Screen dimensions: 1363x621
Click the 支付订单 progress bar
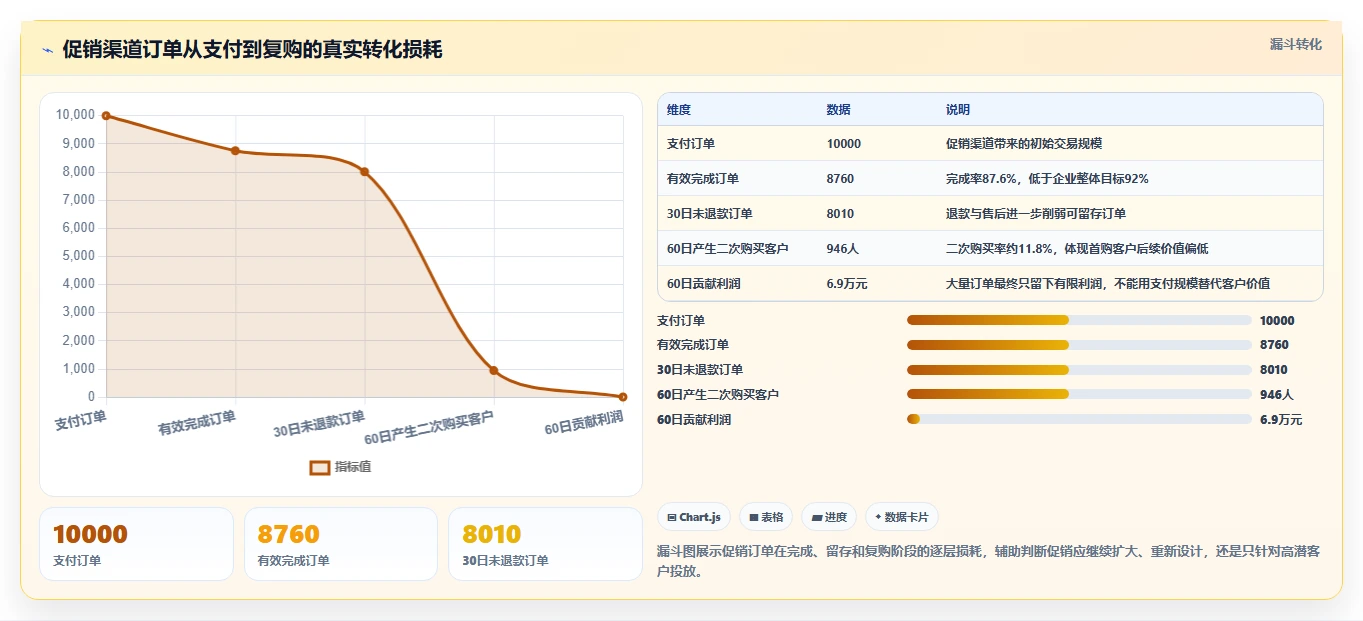coord(1079,320)
